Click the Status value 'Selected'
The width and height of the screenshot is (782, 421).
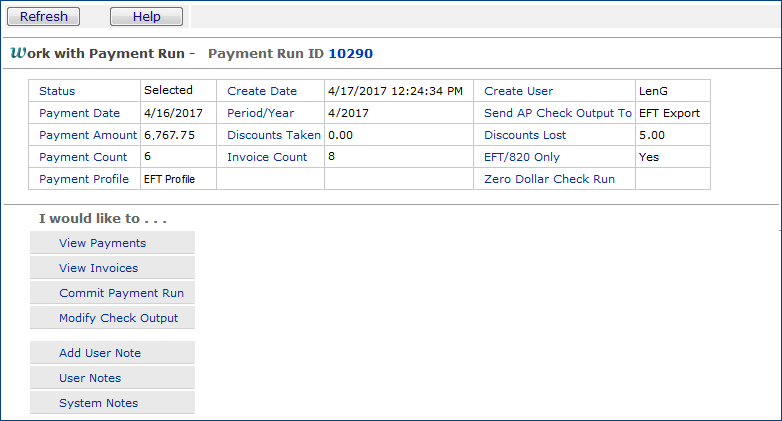tap(168, 91)
